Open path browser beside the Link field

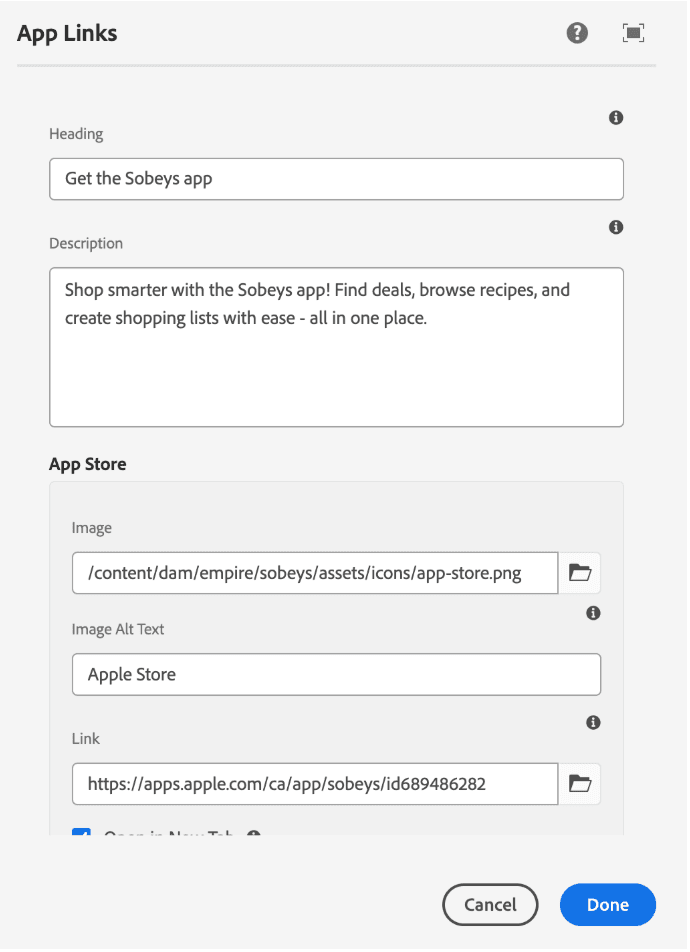[580, 784]
